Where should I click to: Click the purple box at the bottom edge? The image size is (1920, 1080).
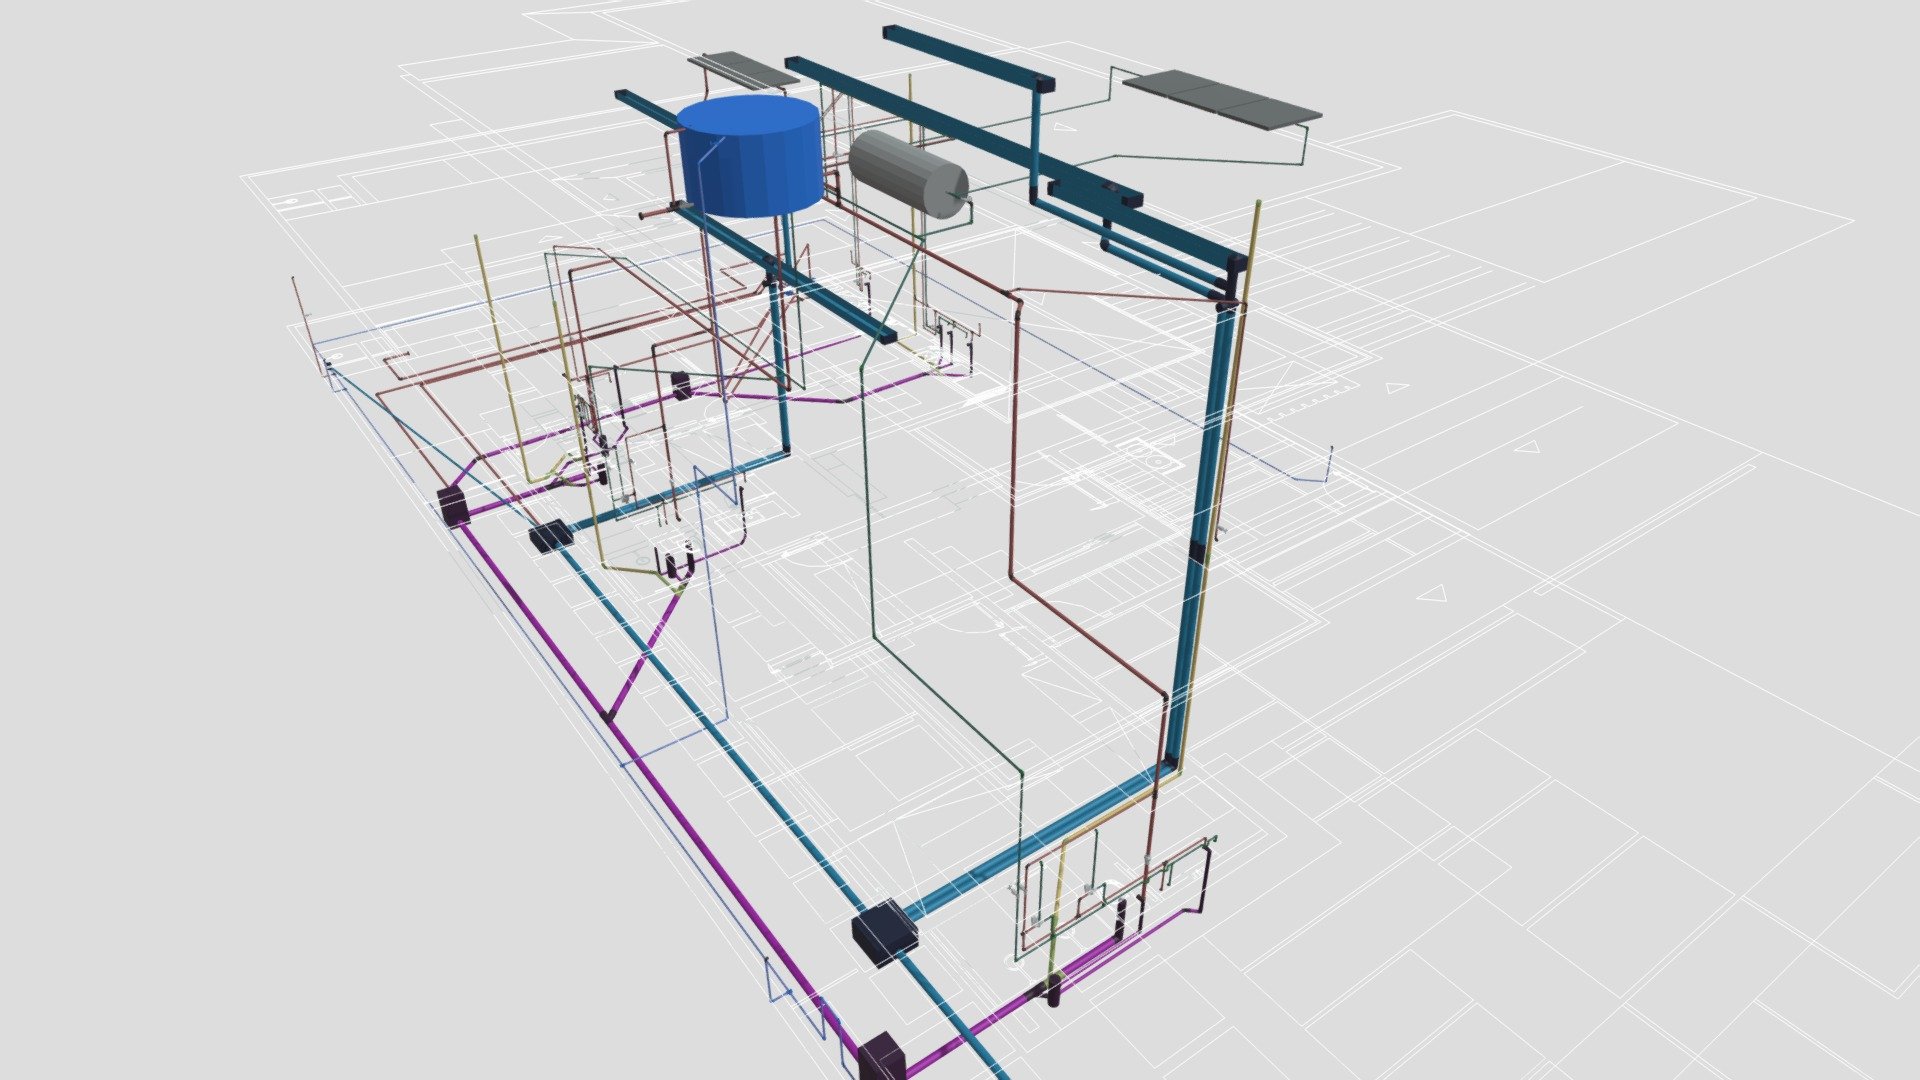pos(881,1057)
